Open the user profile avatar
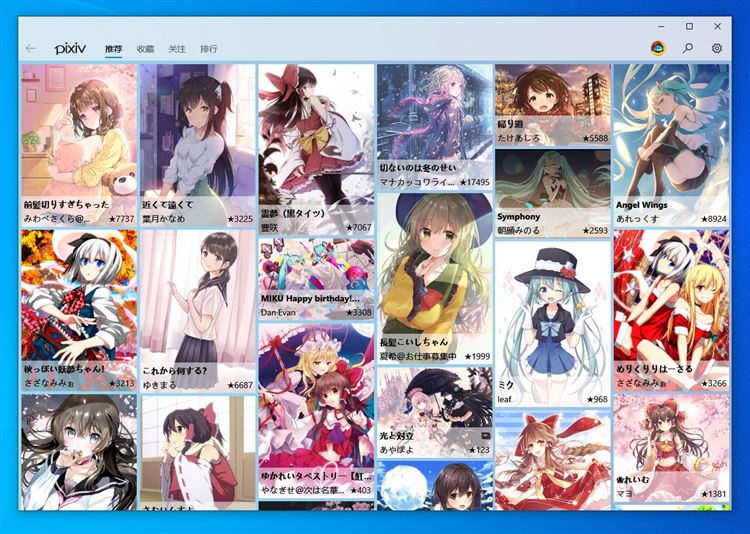The width and height of the screenshot is (750, 534). coord(659,48)
